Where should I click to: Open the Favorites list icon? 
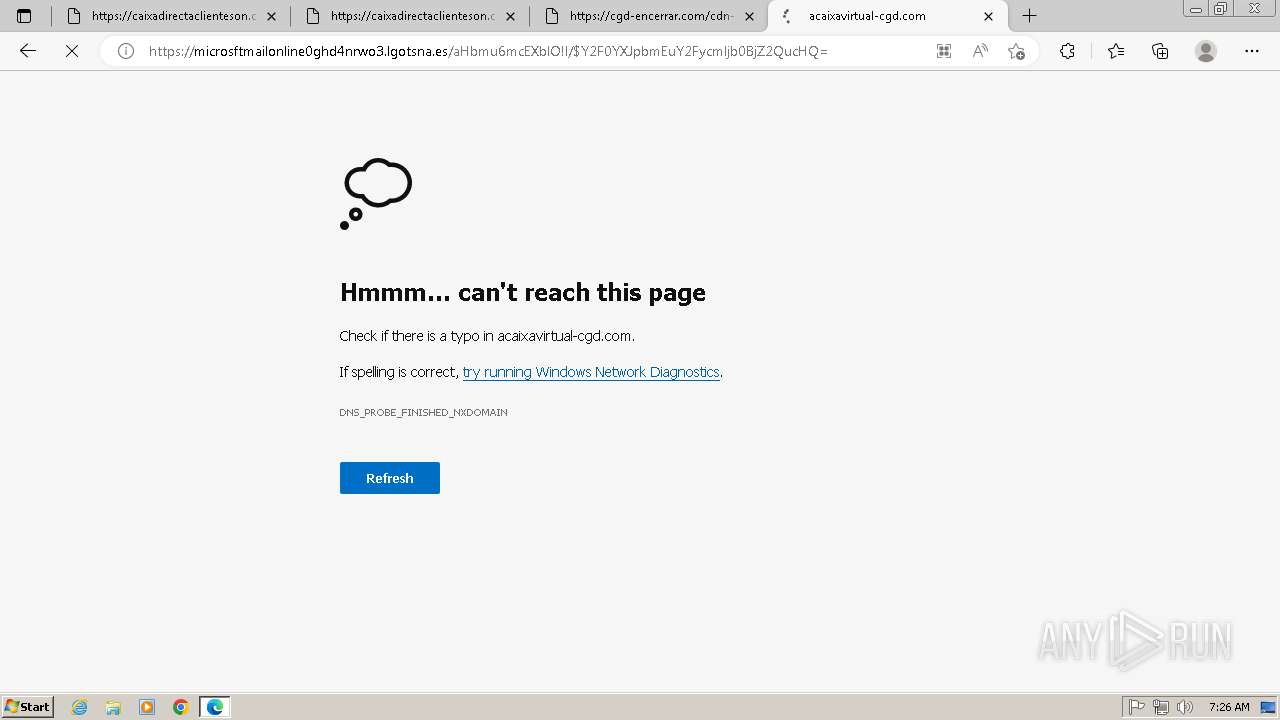(1116, 51)
